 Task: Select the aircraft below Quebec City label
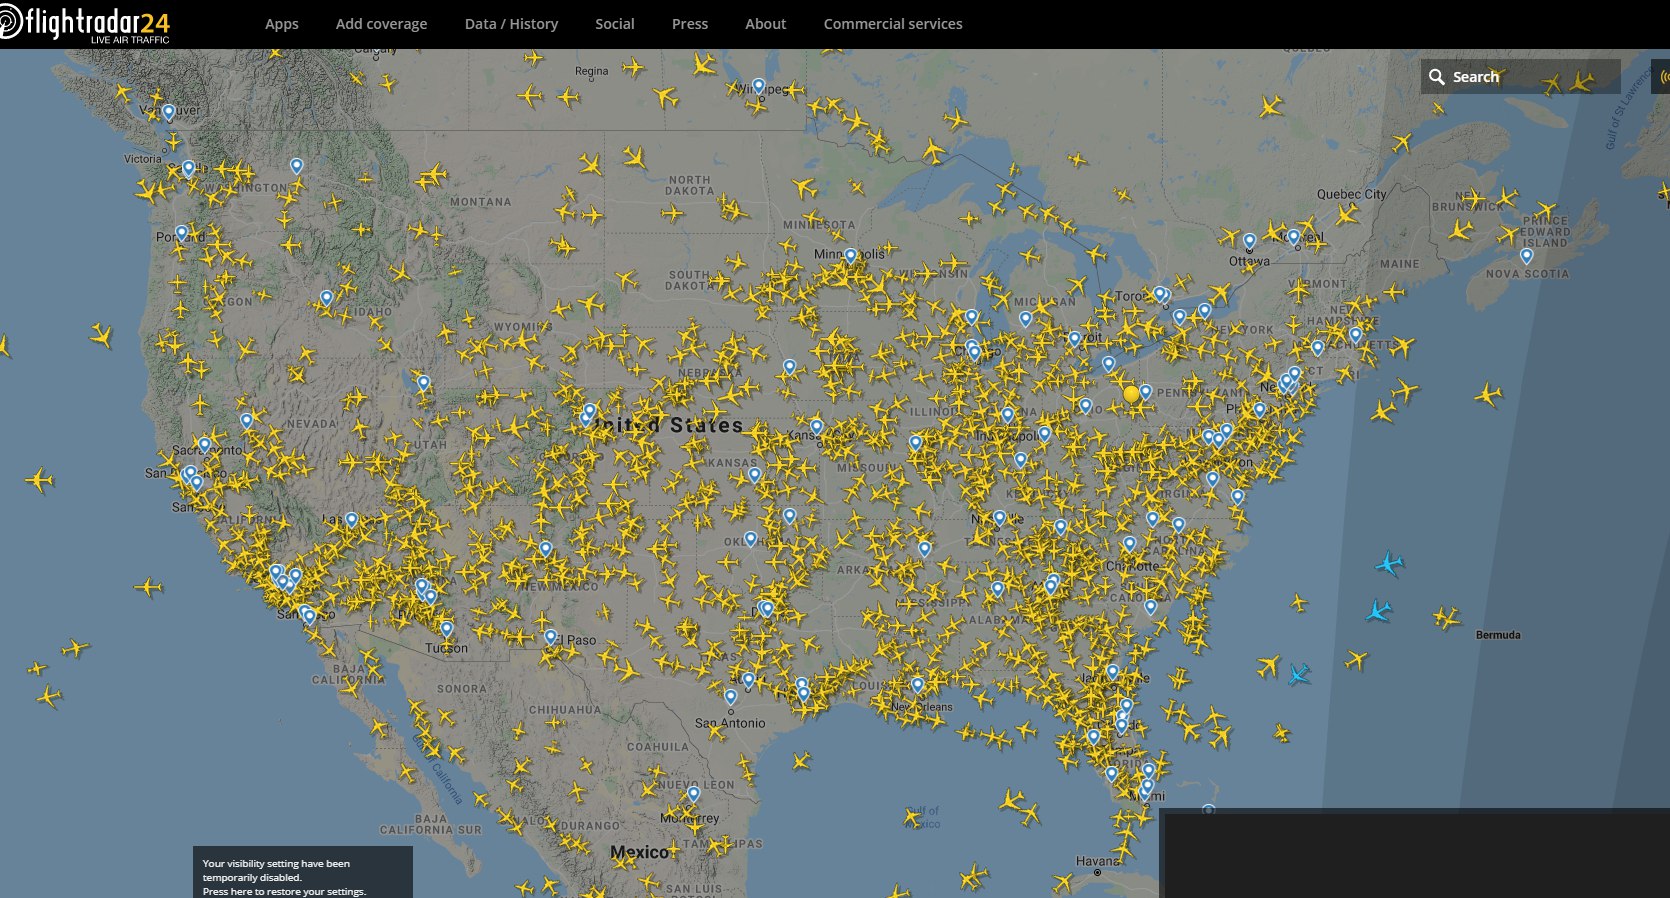click(x=1347, y=214)
